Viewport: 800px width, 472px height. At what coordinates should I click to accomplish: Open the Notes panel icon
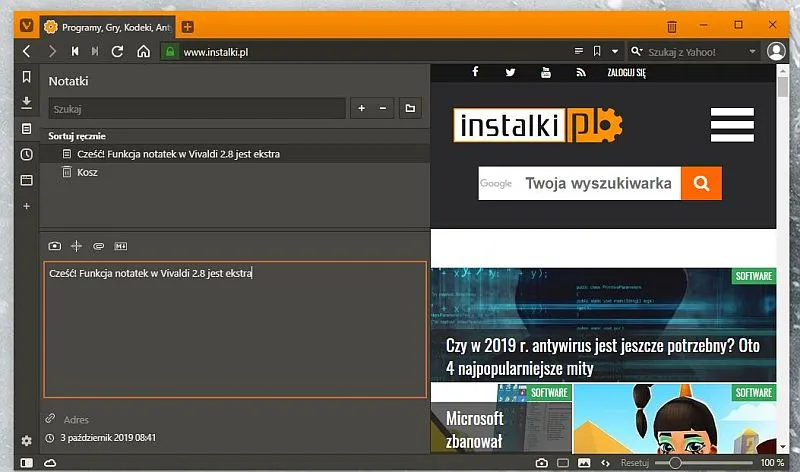click(27, 129)
